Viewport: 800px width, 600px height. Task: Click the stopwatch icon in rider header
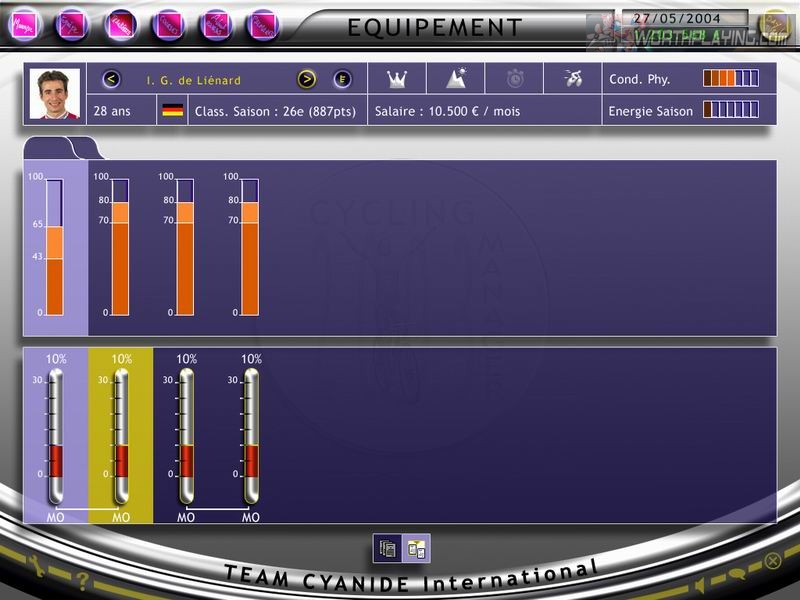pos(515,79)
